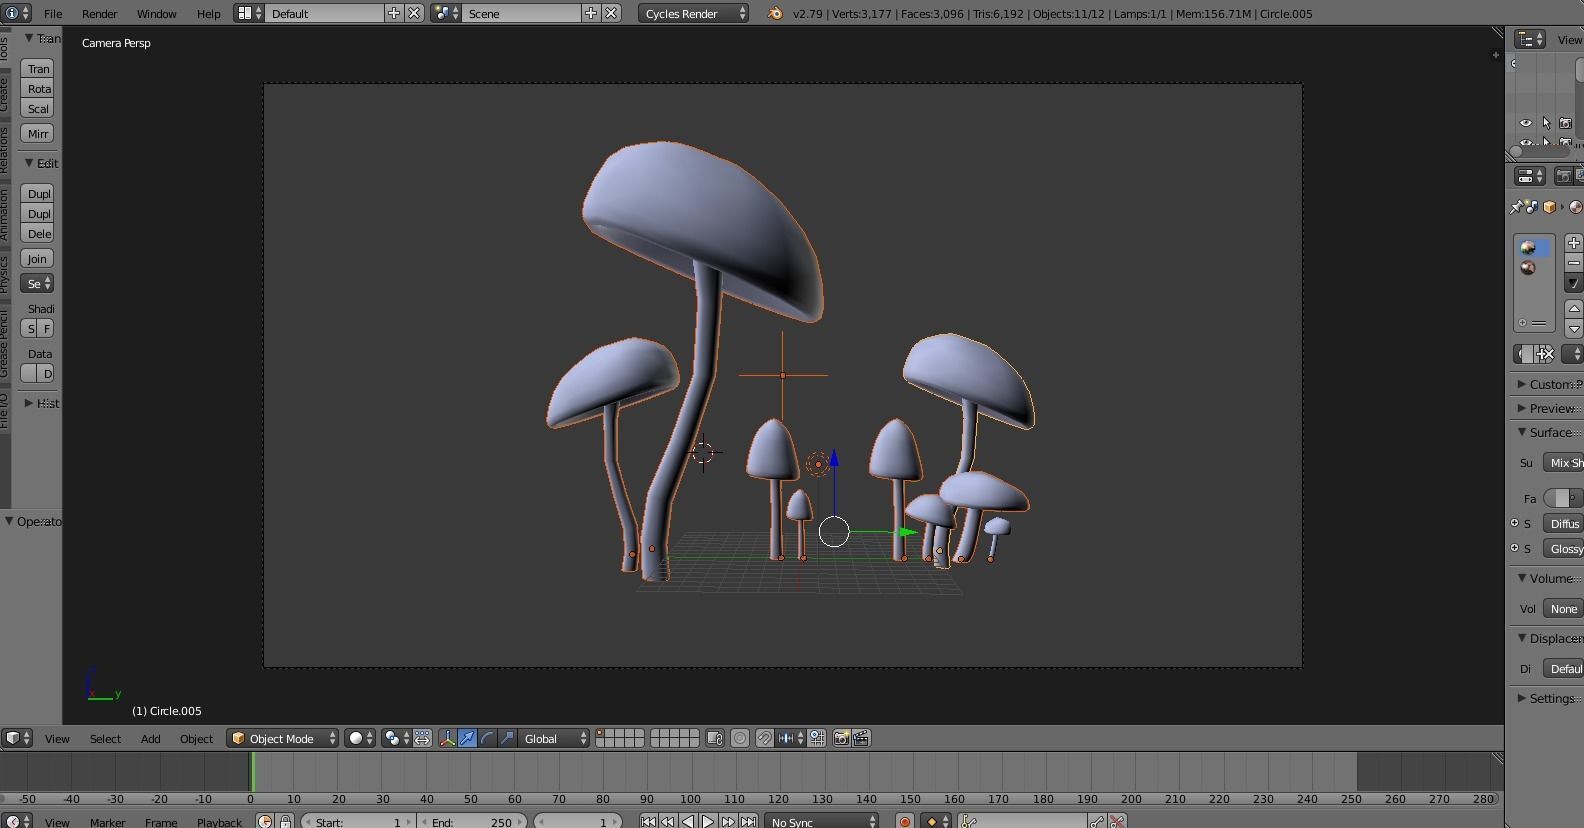Toggle use preview range clock icon
This screenshot has height=828, width=1584.
coord(265,821)
